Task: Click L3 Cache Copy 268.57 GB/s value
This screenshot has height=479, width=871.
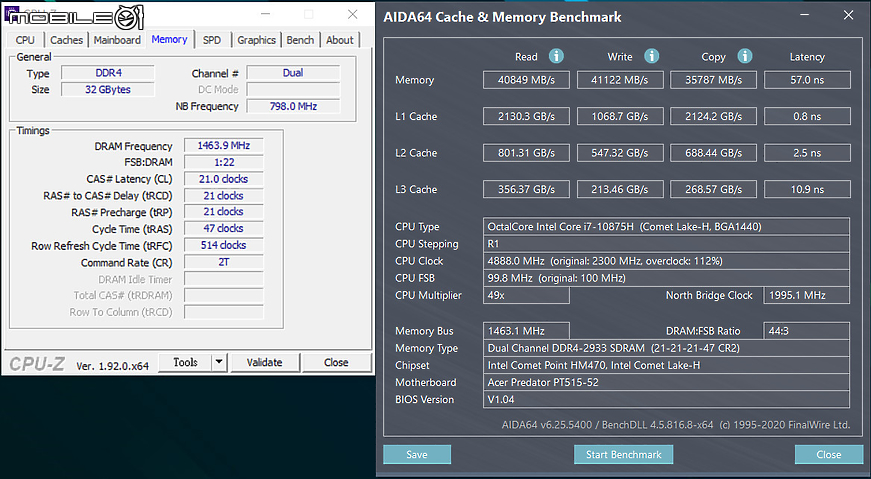Action: pyautogui.click(x=713, y=189)
